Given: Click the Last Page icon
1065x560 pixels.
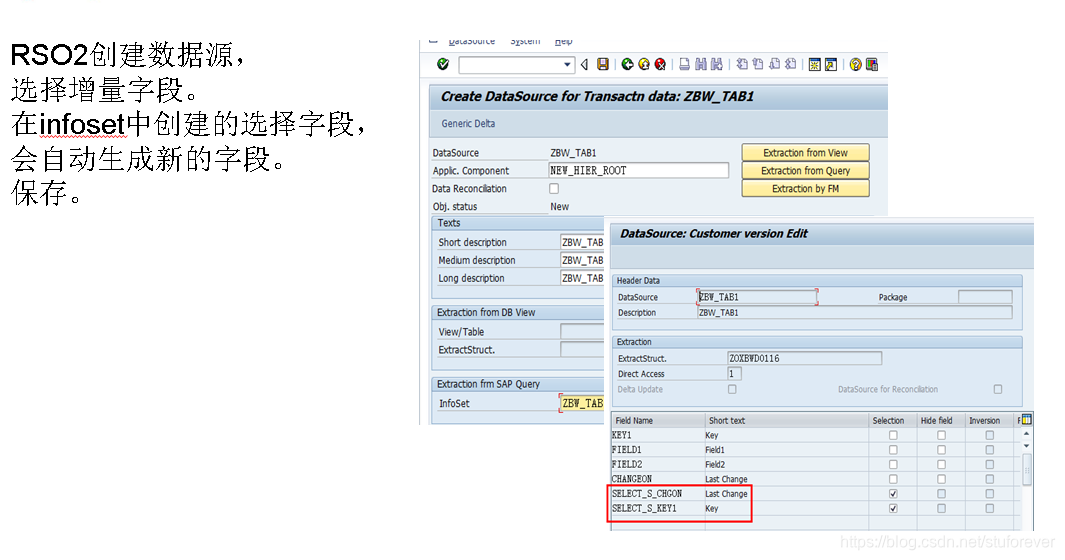Looking at the screenshot, I should tap(791, 64).
